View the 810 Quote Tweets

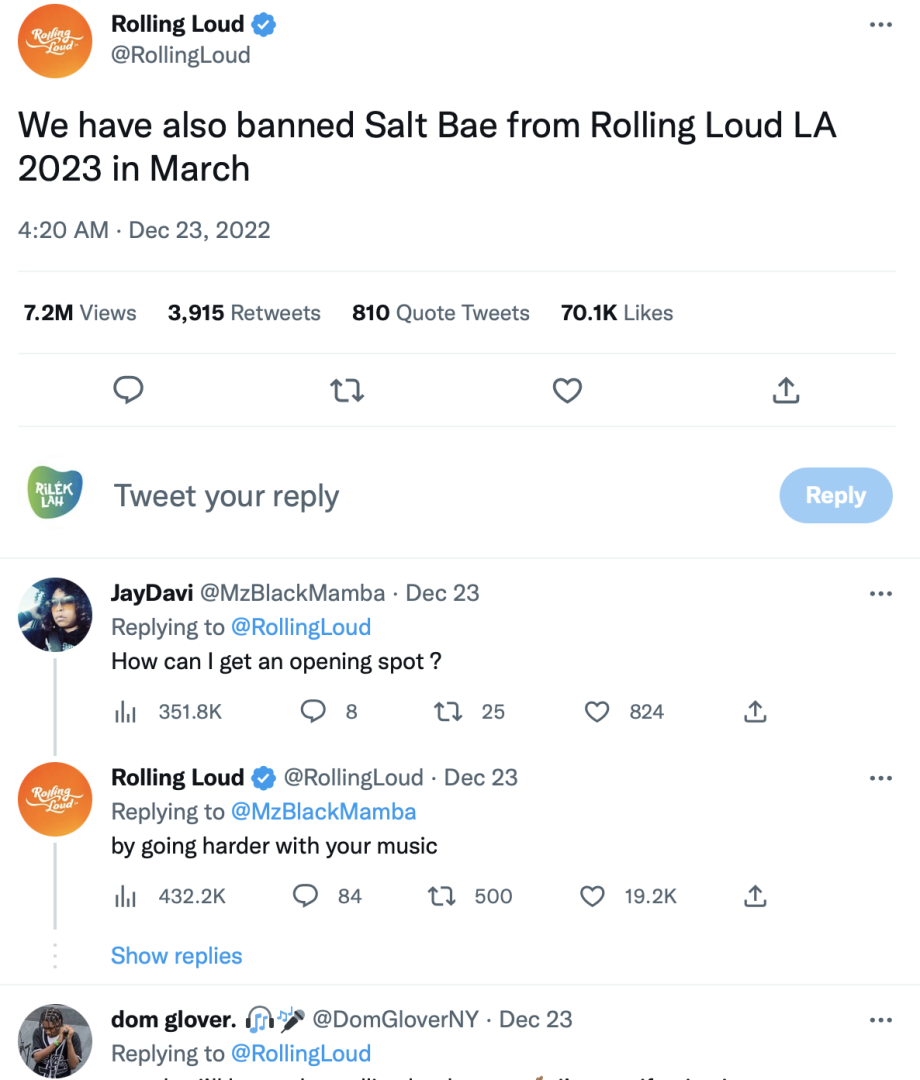click(x=441, y=313)
